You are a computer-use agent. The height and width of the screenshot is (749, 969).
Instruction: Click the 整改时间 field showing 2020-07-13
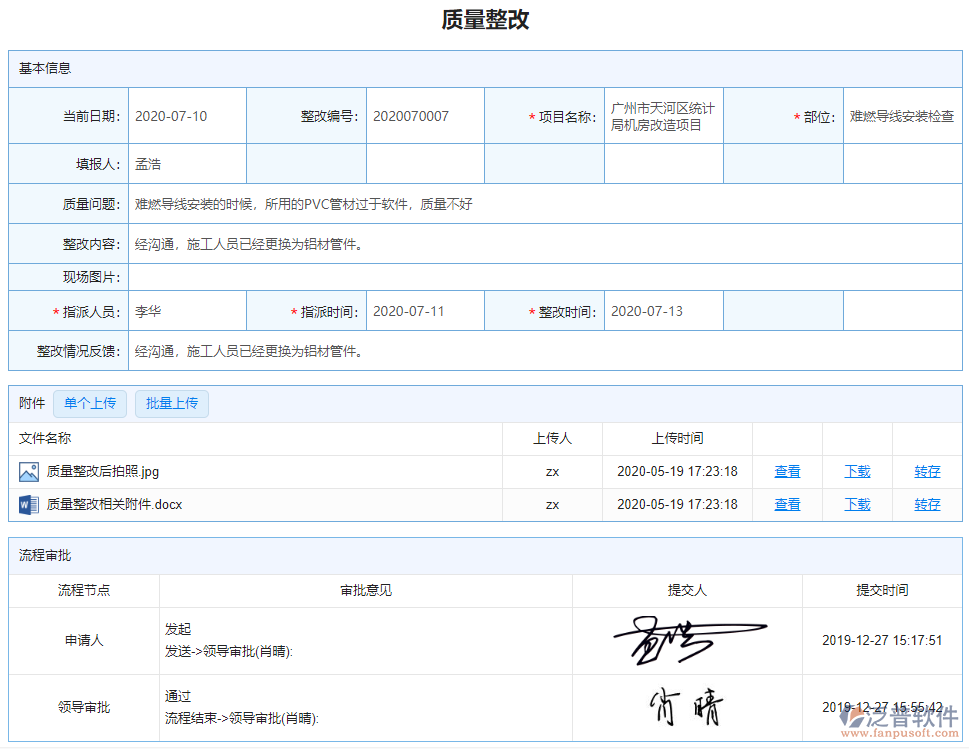[x=663, y=311]
